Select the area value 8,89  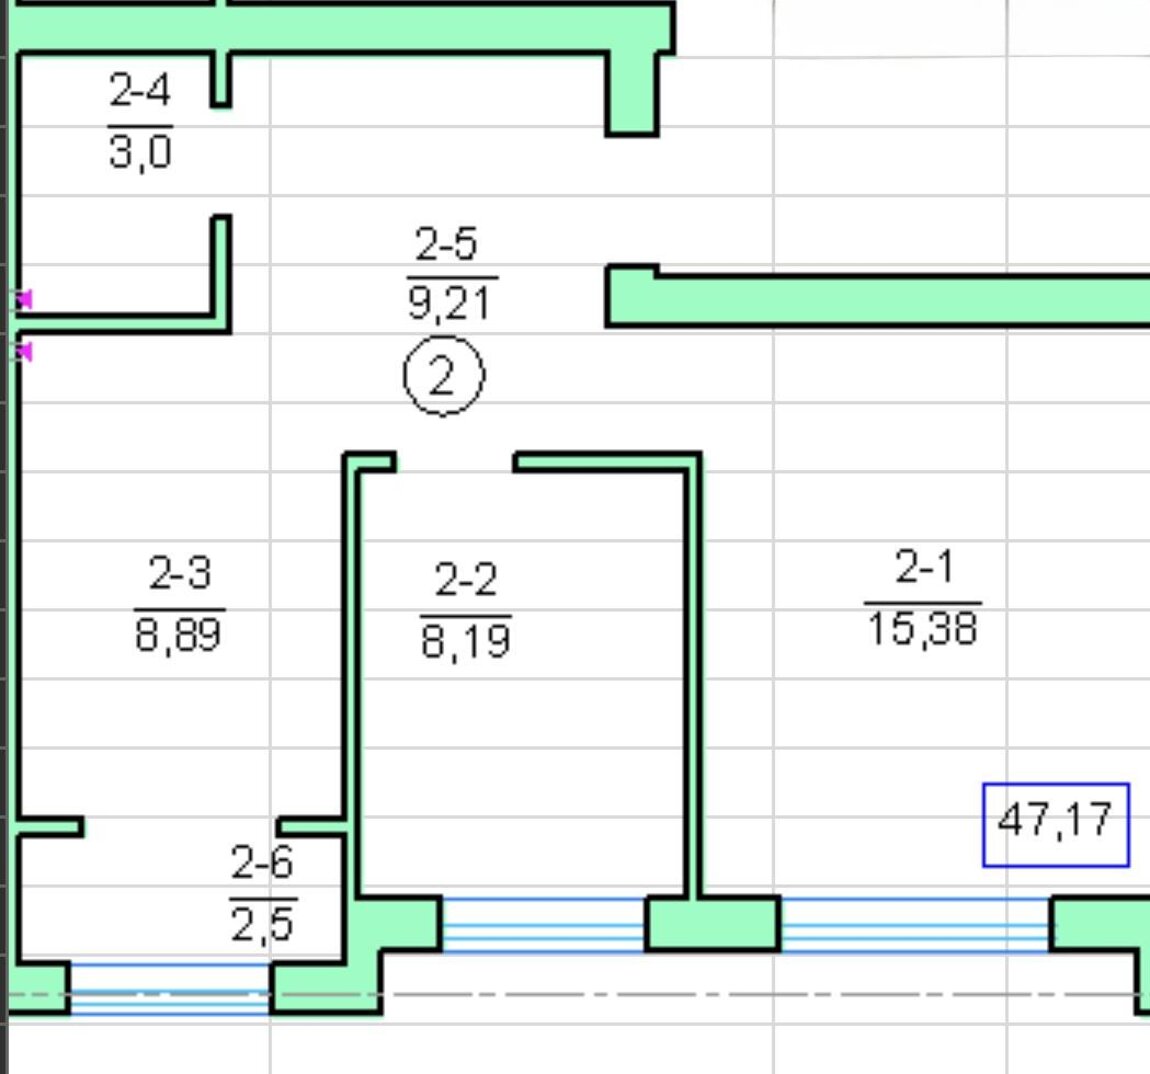[178, 635]
